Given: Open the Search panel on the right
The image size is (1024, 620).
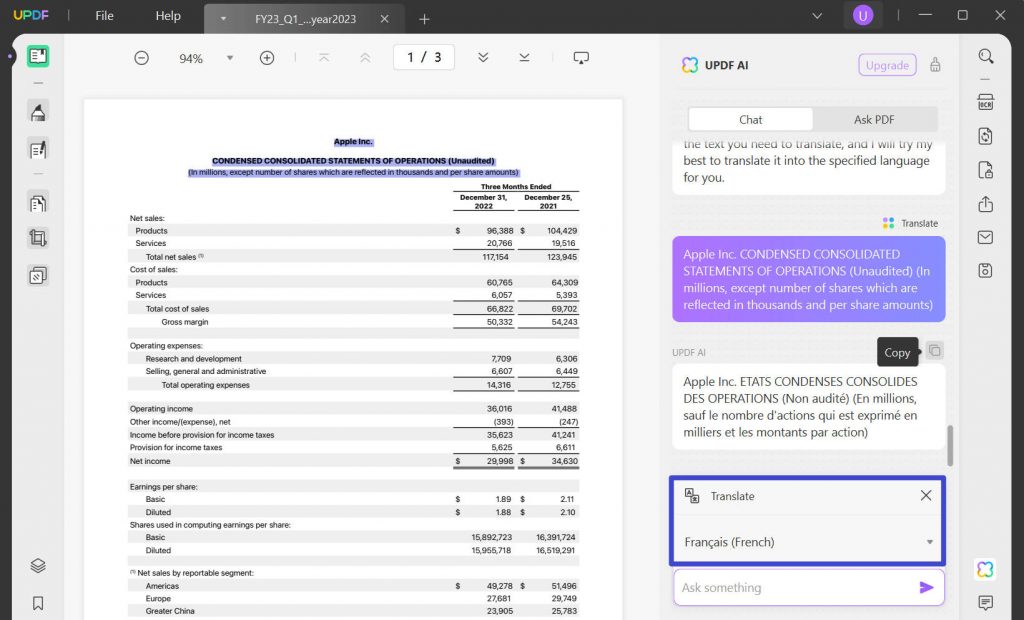Looking at the screenshot, I should click(985, 56).
